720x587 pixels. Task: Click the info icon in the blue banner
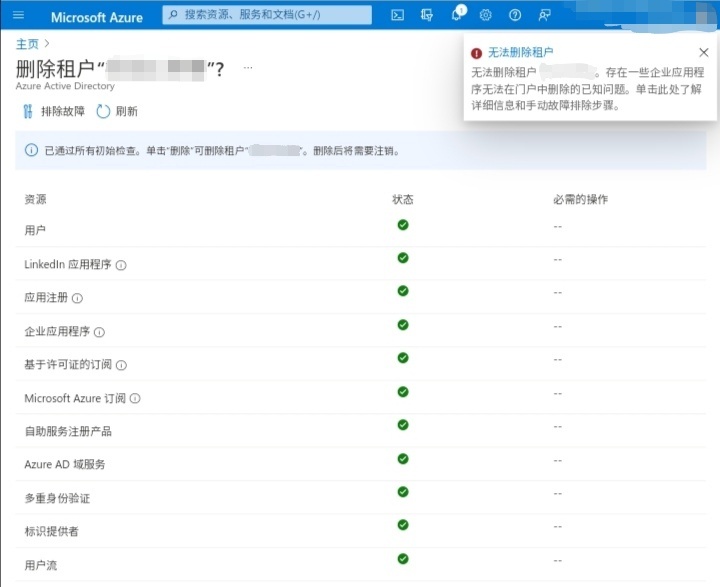[31, 150]
